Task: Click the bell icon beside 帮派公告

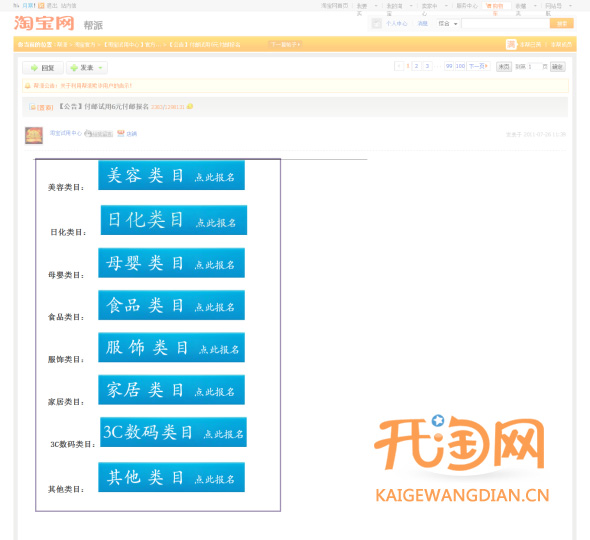Action: tap(27, 86)
